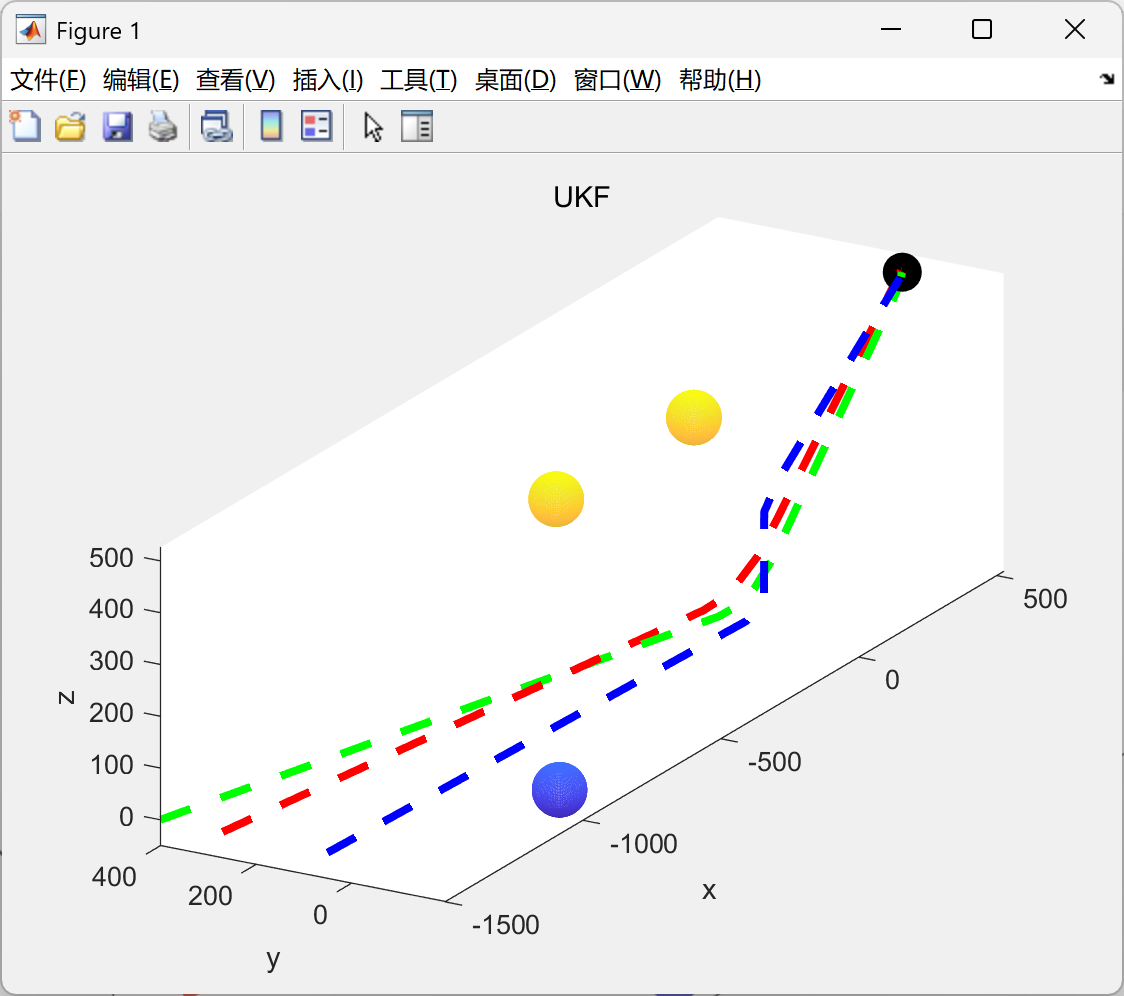Click the y-axis tick label 200
Screen dimensions: 1124x996
210,896
